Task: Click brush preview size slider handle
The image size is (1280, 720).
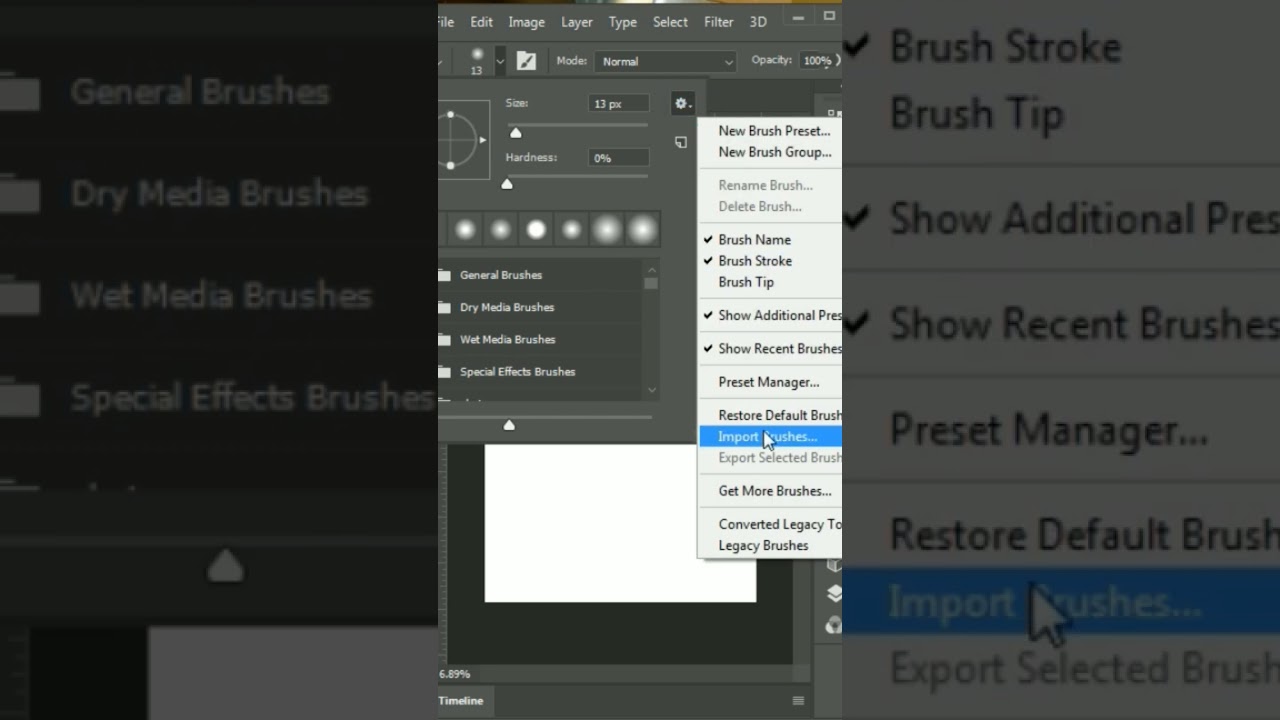Action: 509,425
